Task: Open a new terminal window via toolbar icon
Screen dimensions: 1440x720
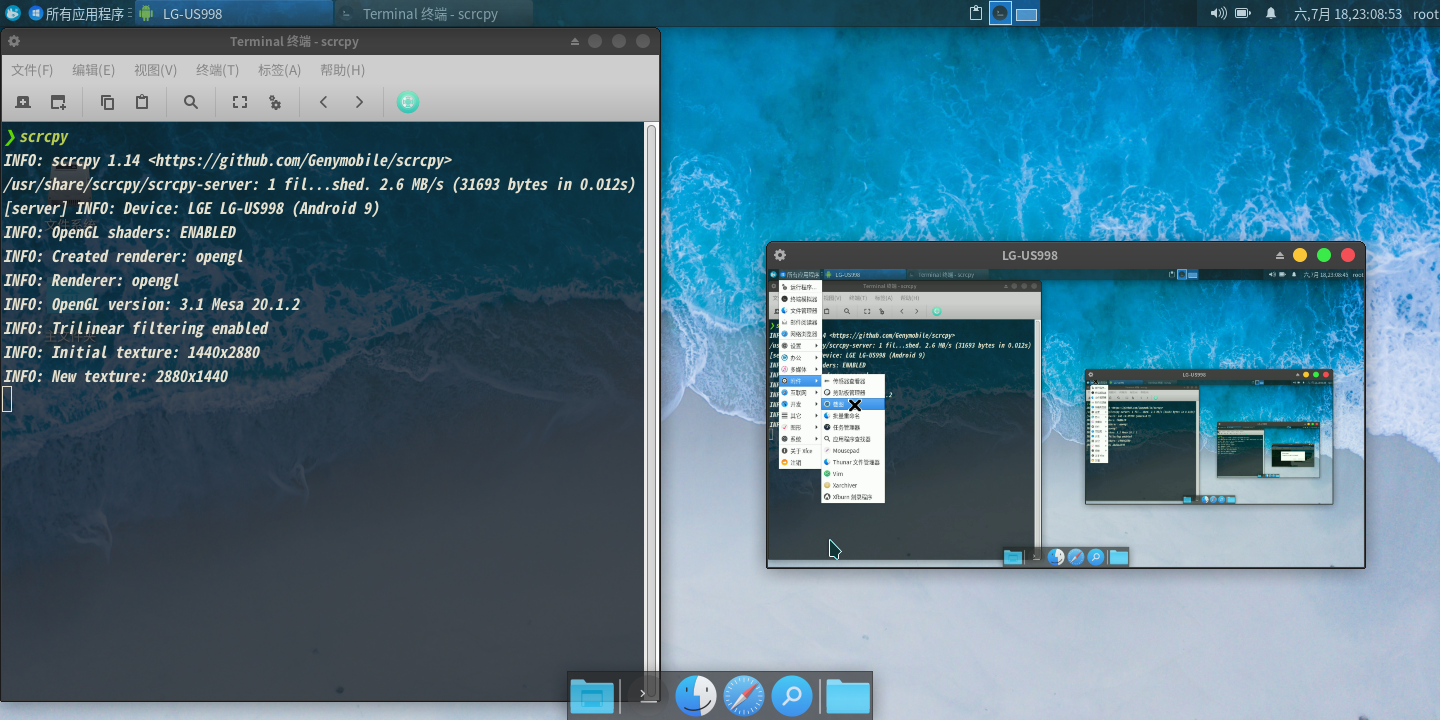Action: pyautogui.click(x=59, y=102)
